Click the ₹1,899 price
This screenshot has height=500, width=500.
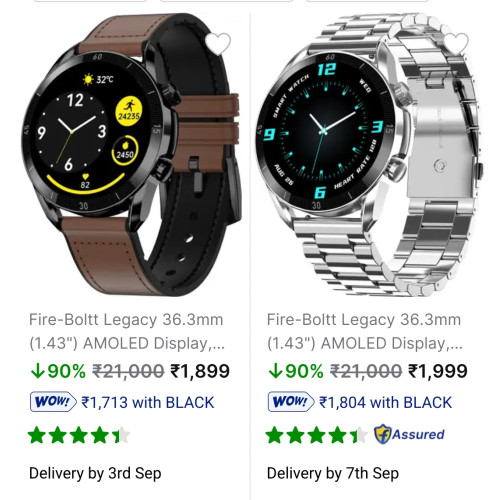(x=200, y=371)
